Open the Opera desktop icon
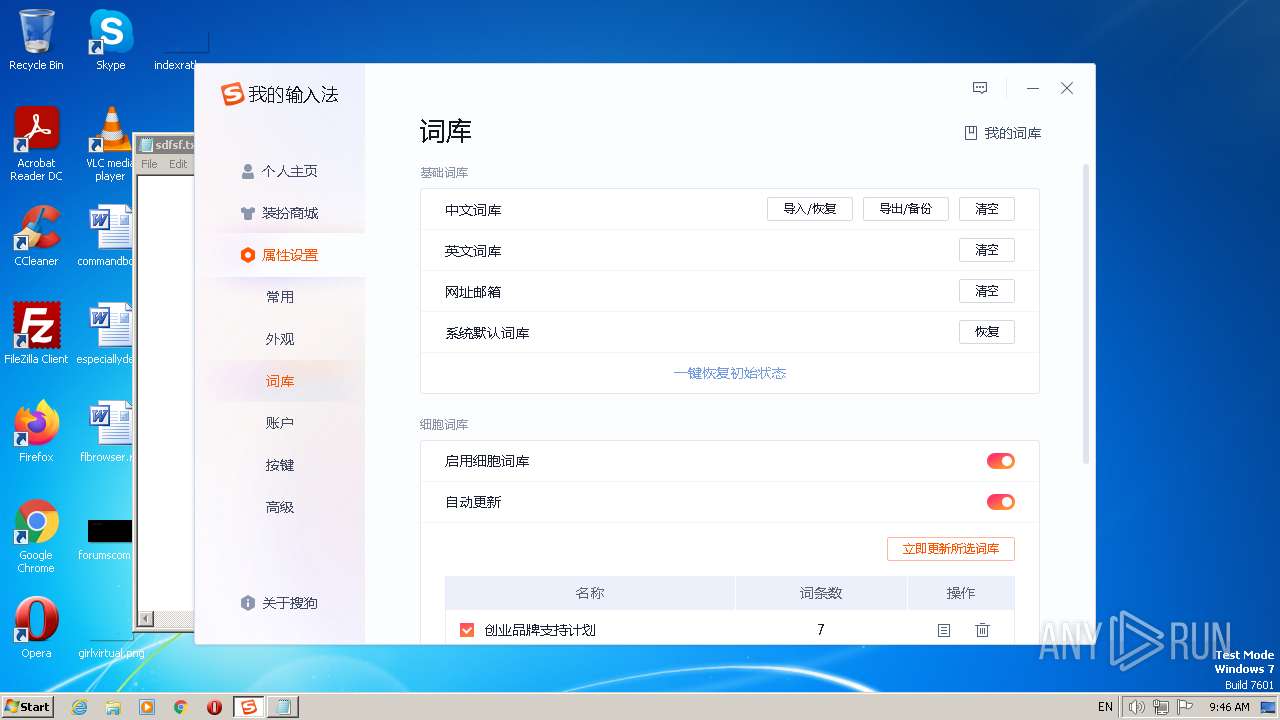Screen dimensions: 1280x720 (36, 628)
